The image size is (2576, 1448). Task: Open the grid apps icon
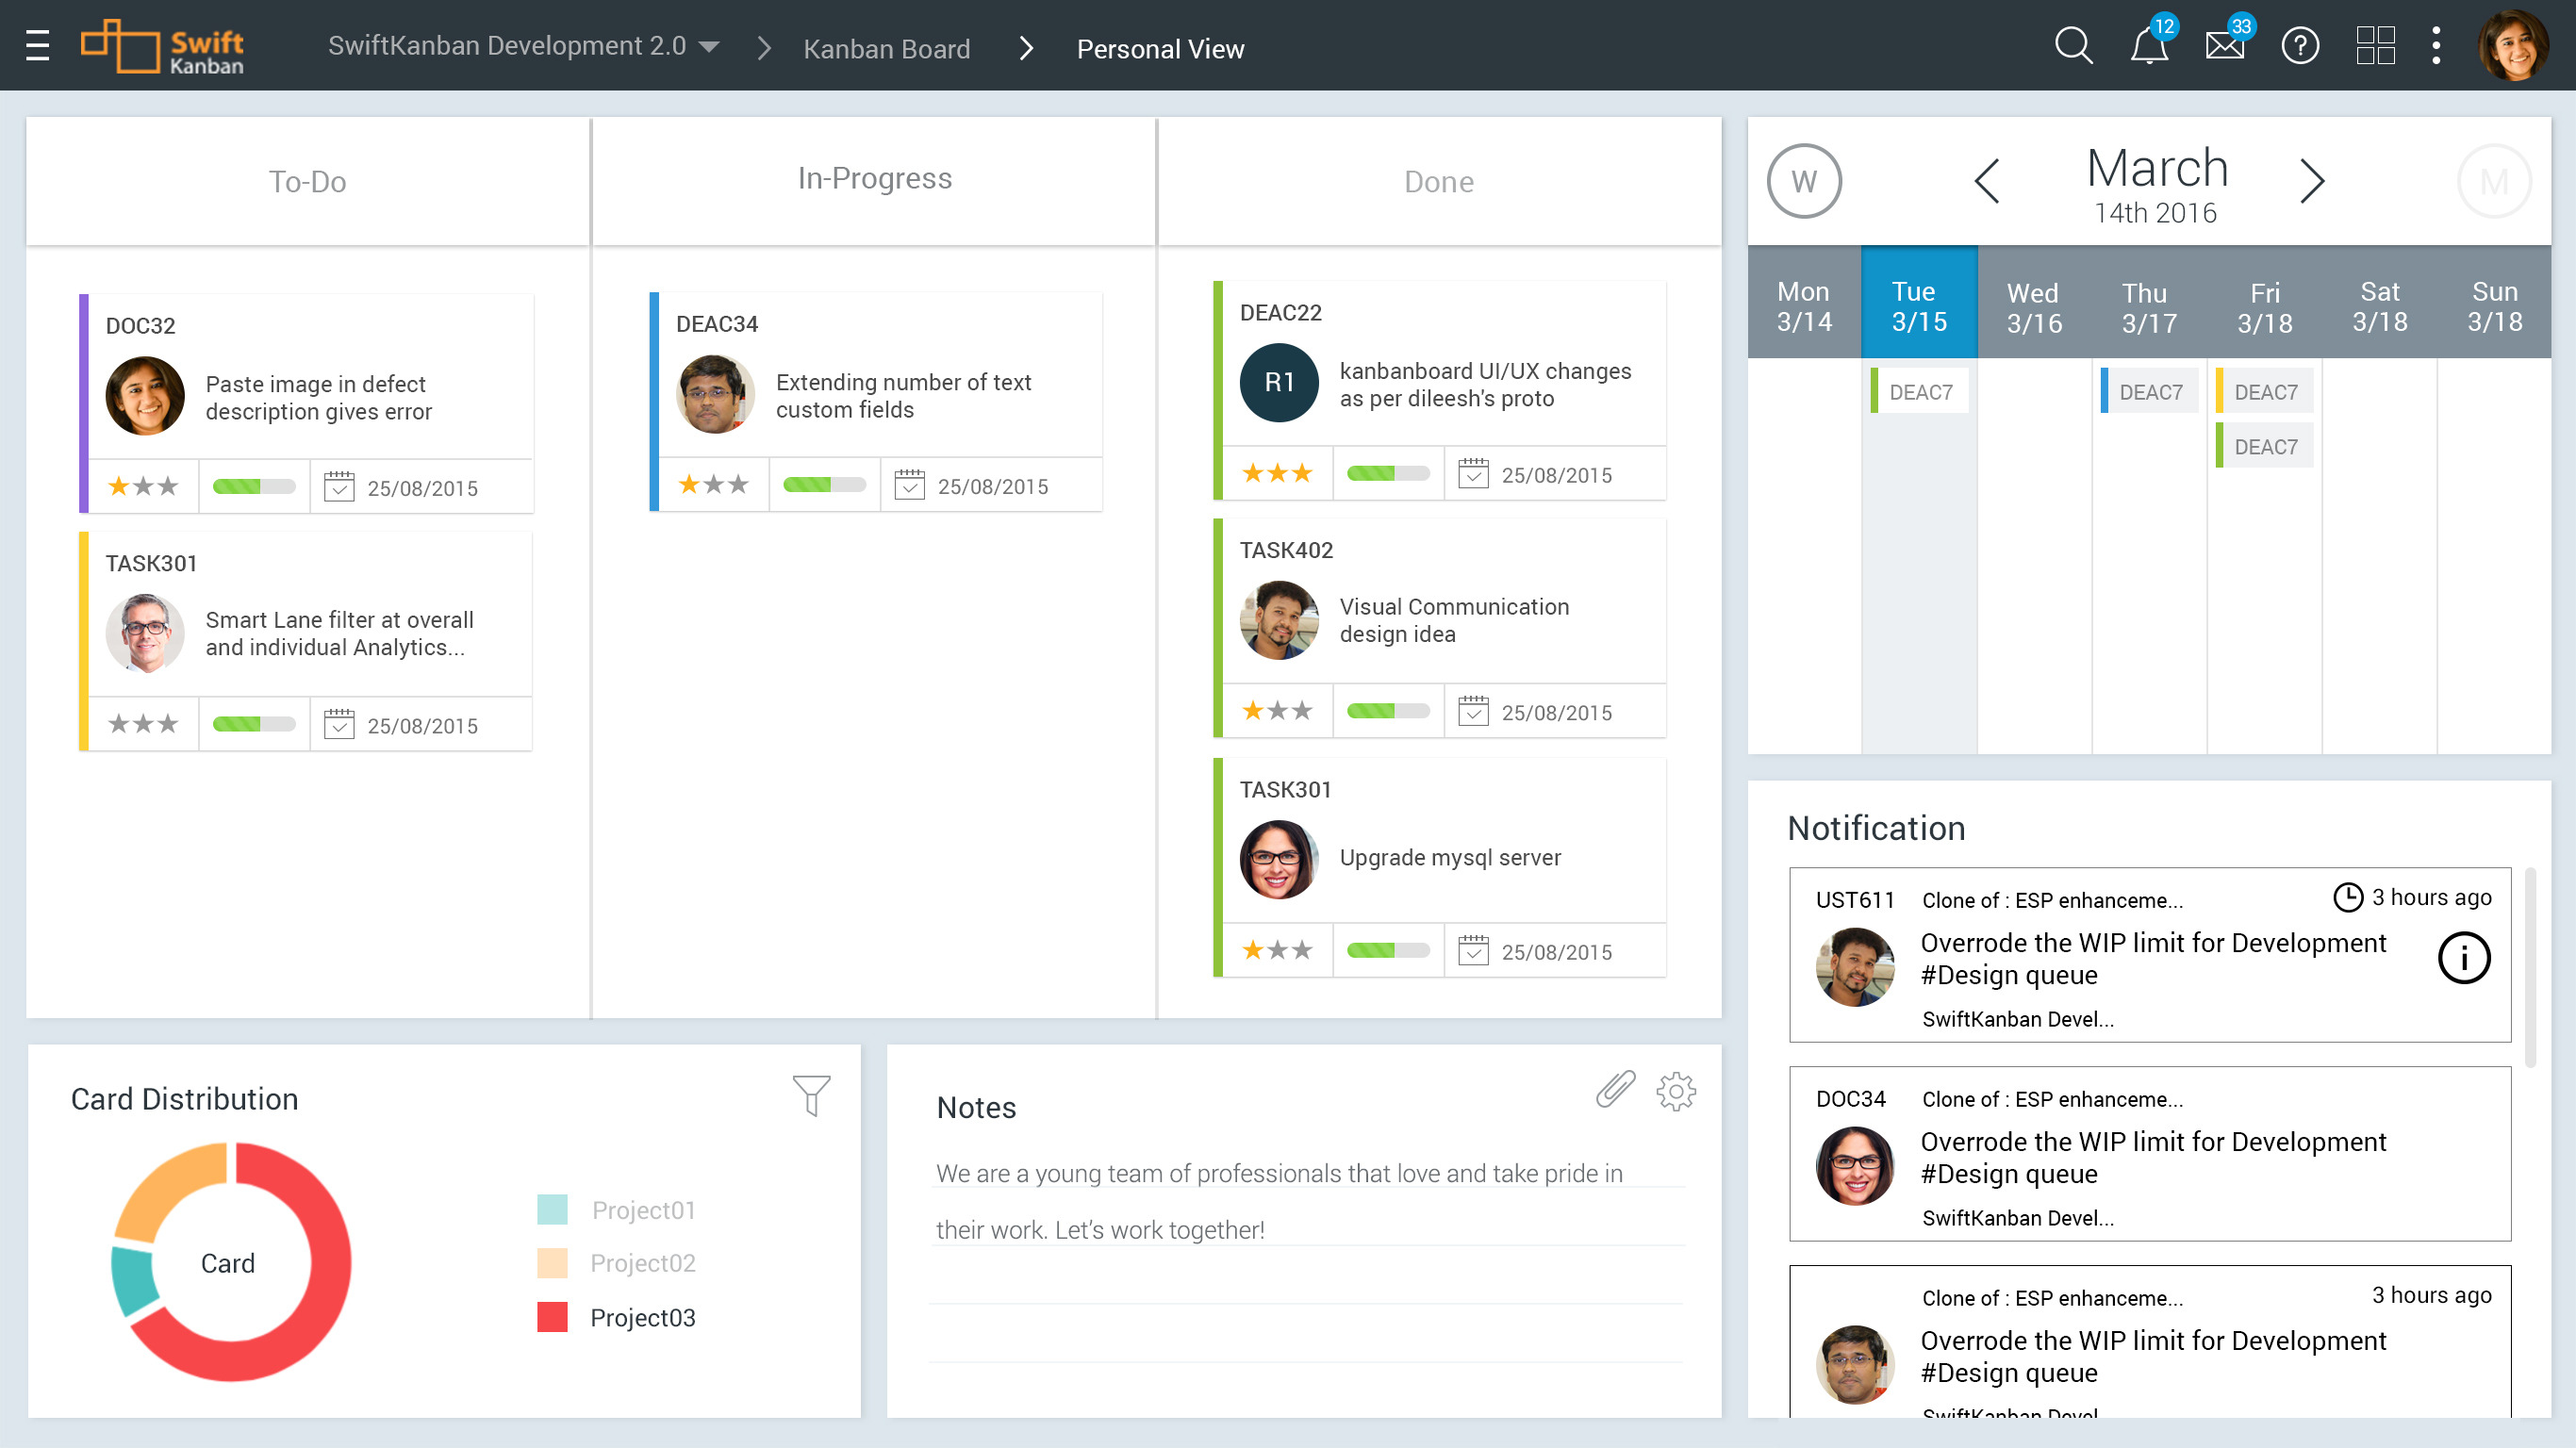tap(2375, 46)
